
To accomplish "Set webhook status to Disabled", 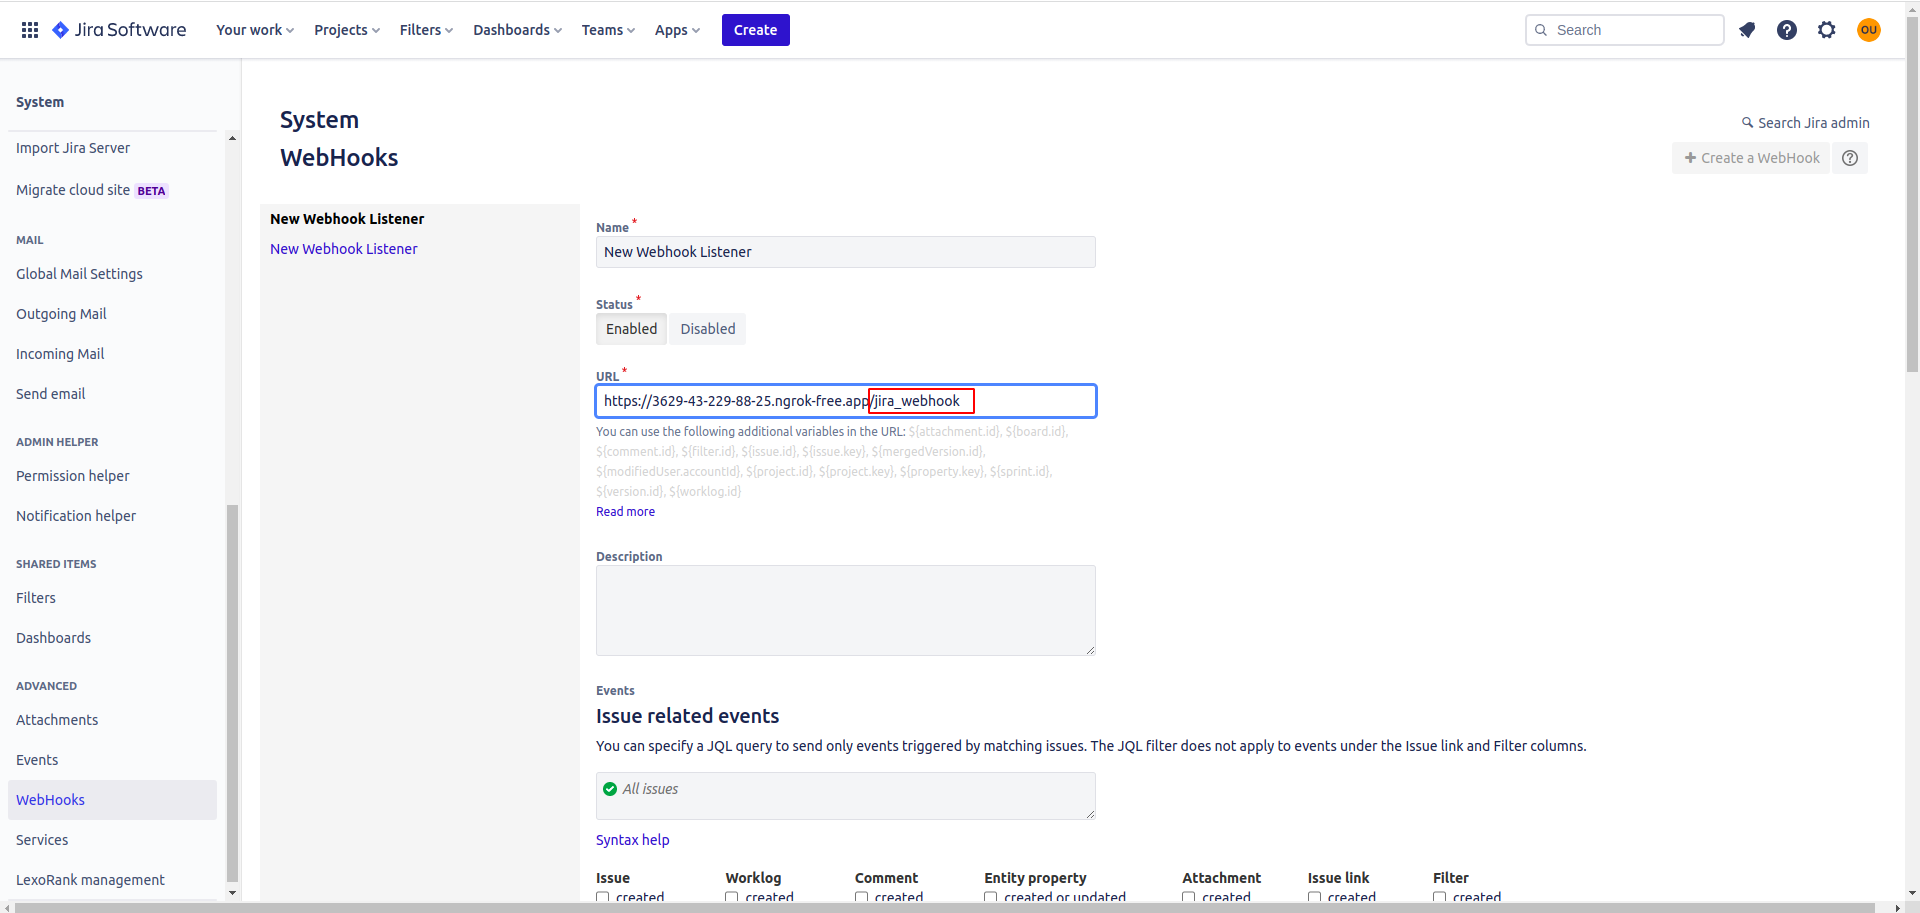I will [x=707, y=329].
